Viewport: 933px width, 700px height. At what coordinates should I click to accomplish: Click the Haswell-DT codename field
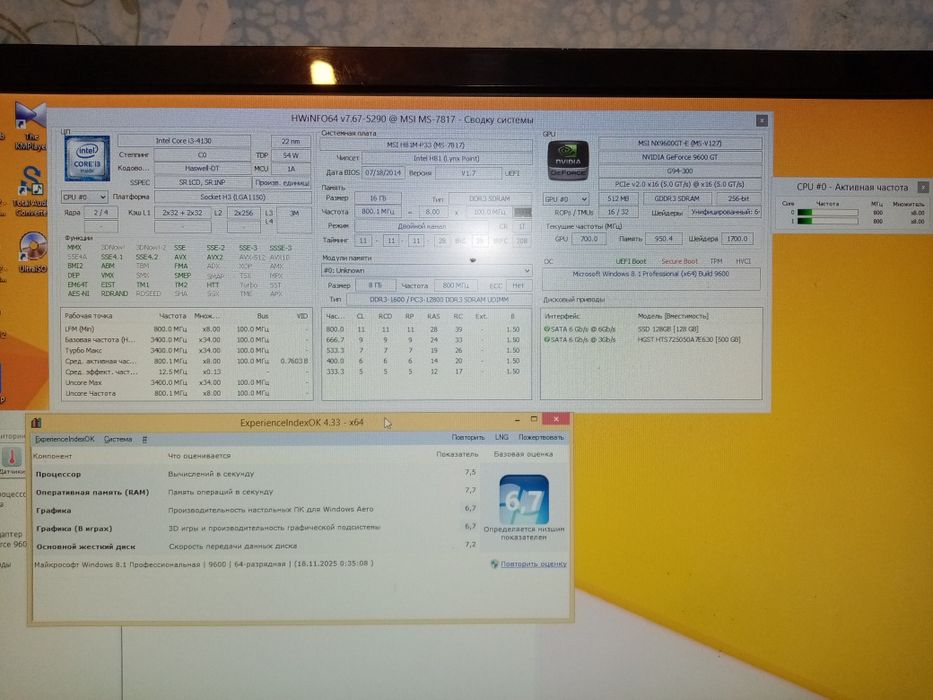click(202, 168)
